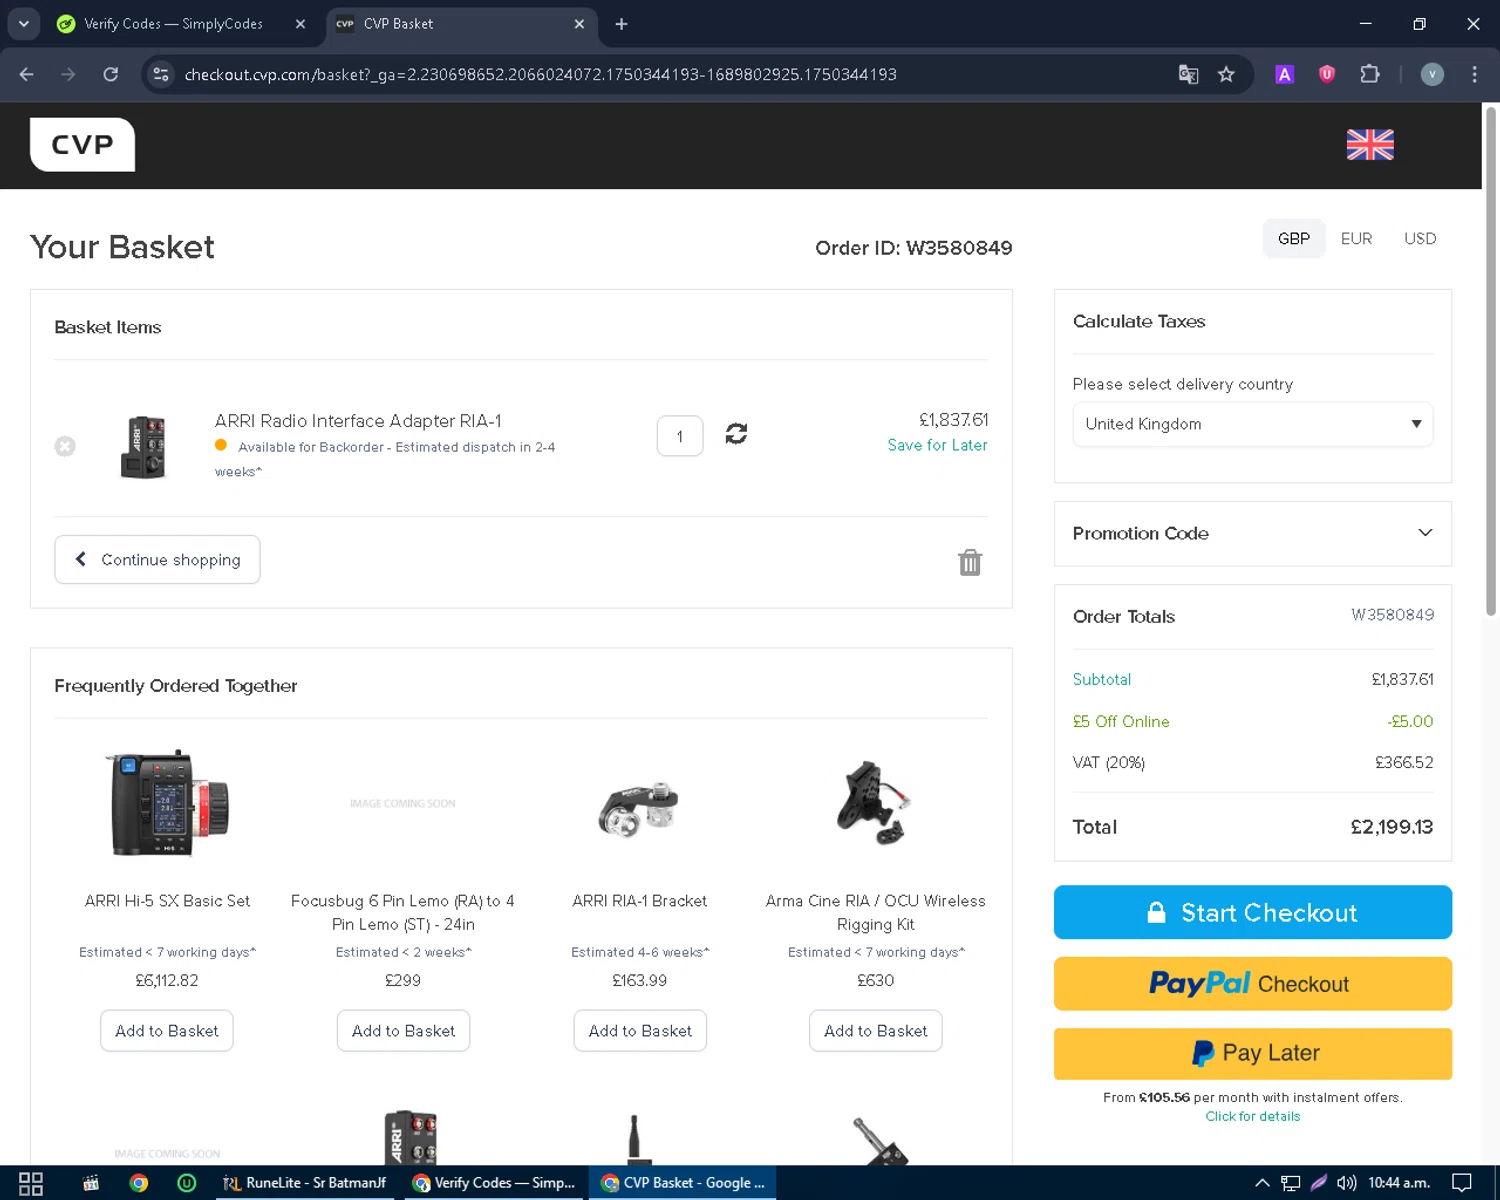1500x1200 pixels.
Task: Add ARRI RIA-1 Bracket to basket
Action: [640, 1031]
